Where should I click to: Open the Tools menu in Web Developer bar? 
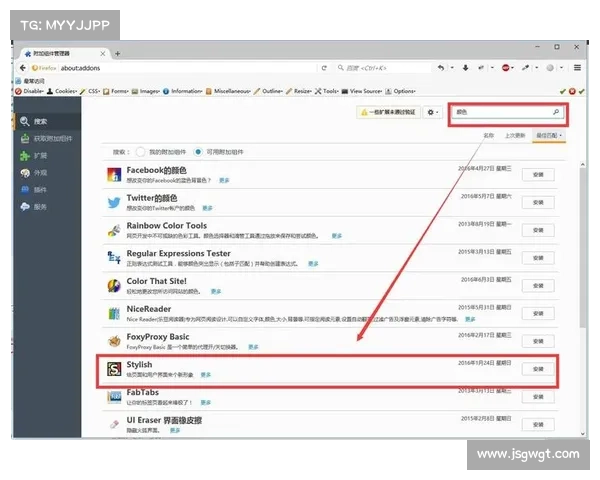[x=327, y=91]
